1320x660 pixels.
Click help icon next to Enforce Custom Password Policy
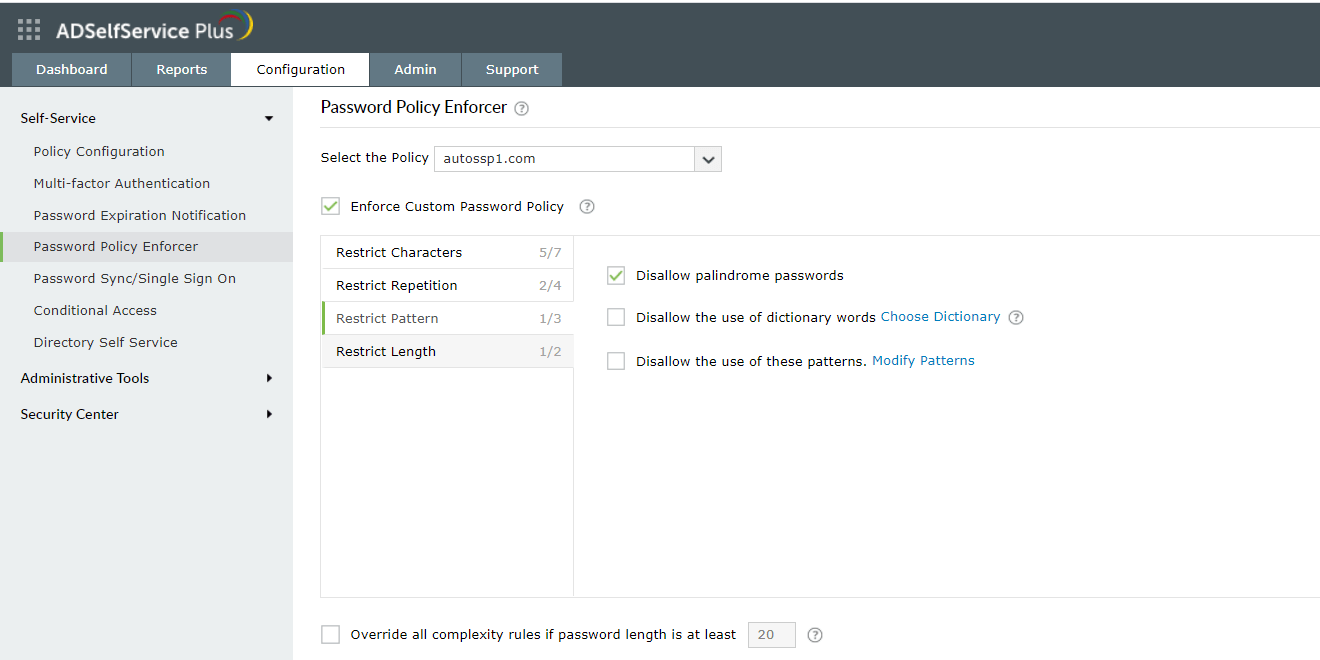[587, 207]
